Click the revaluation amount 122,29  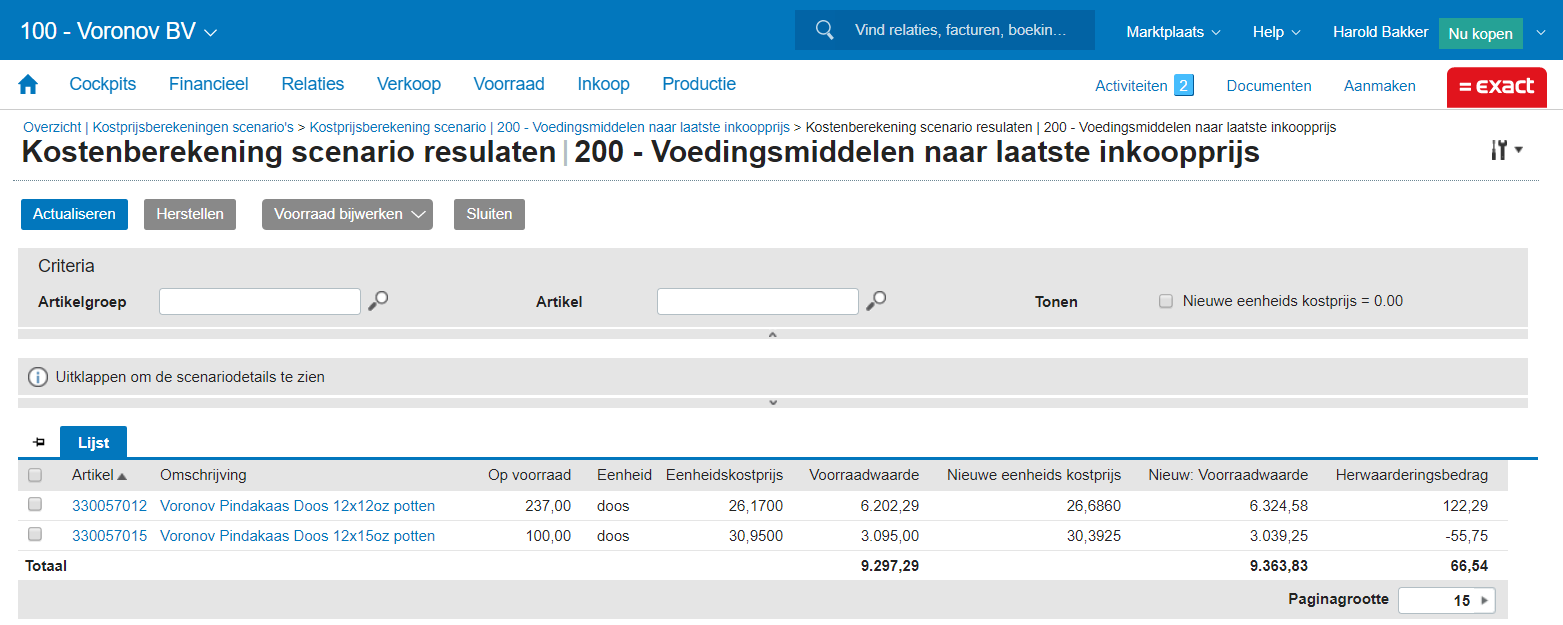click(x=1463, y=506)
